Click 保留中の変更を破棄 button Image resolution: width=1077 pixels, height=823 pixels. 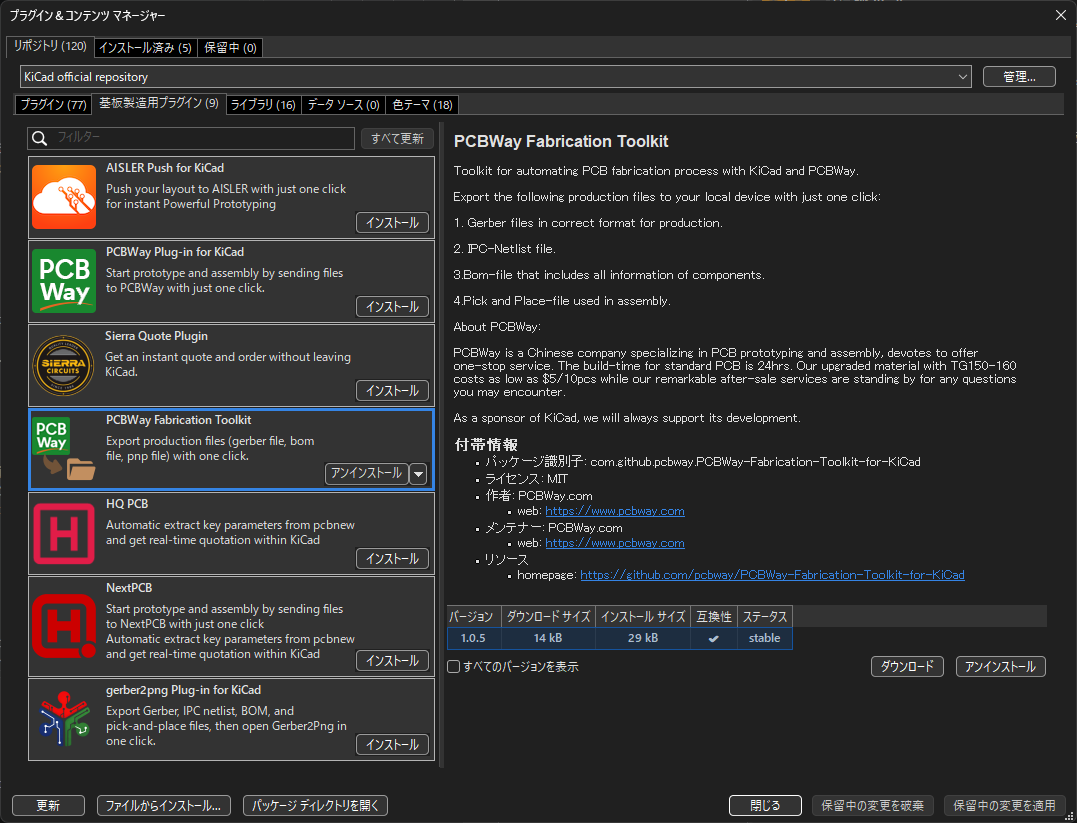click(872, 805)
